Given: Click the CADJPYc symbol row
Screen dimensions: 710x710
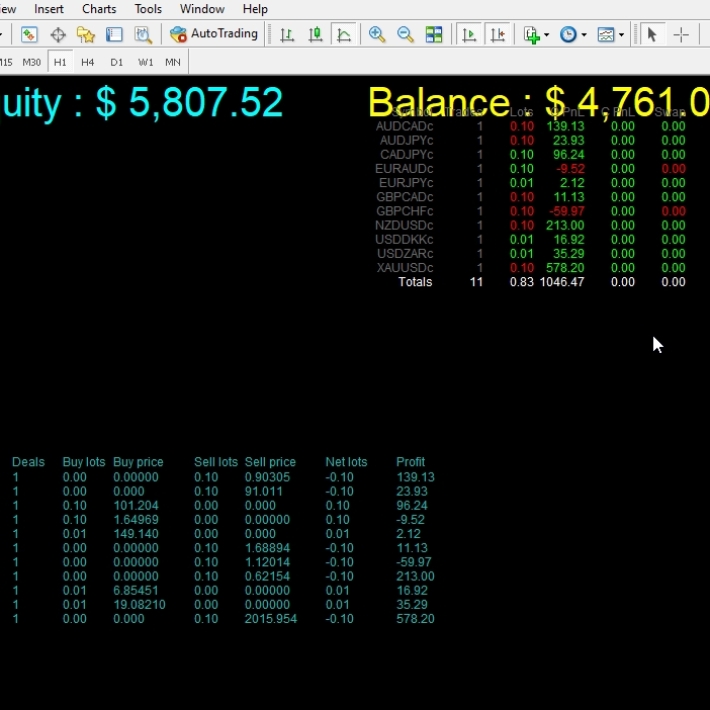Looking at the screenshot, I should (530, 154).
